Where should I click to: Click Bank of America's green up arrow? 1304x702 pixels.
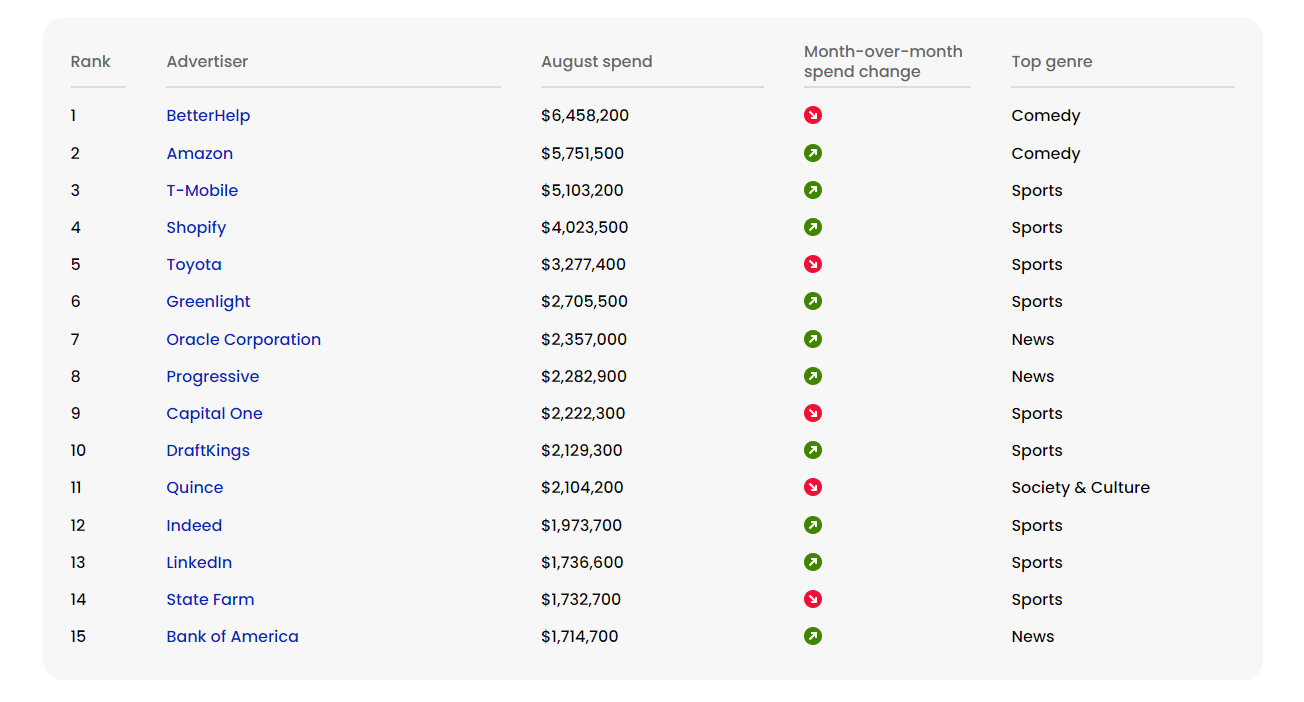pyautogui.click(x=813, y=636)
